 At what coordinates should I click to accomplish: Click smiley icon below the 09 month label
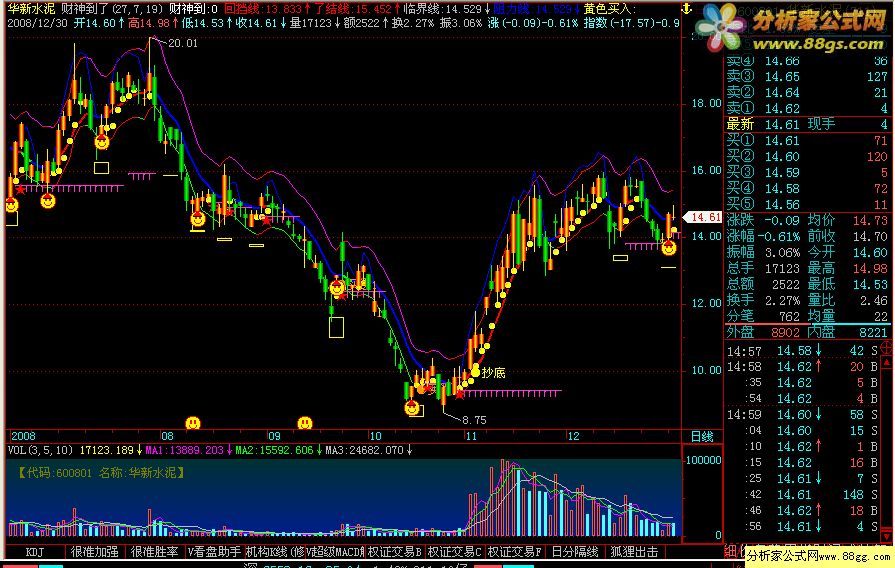click(x=305, y=423)
